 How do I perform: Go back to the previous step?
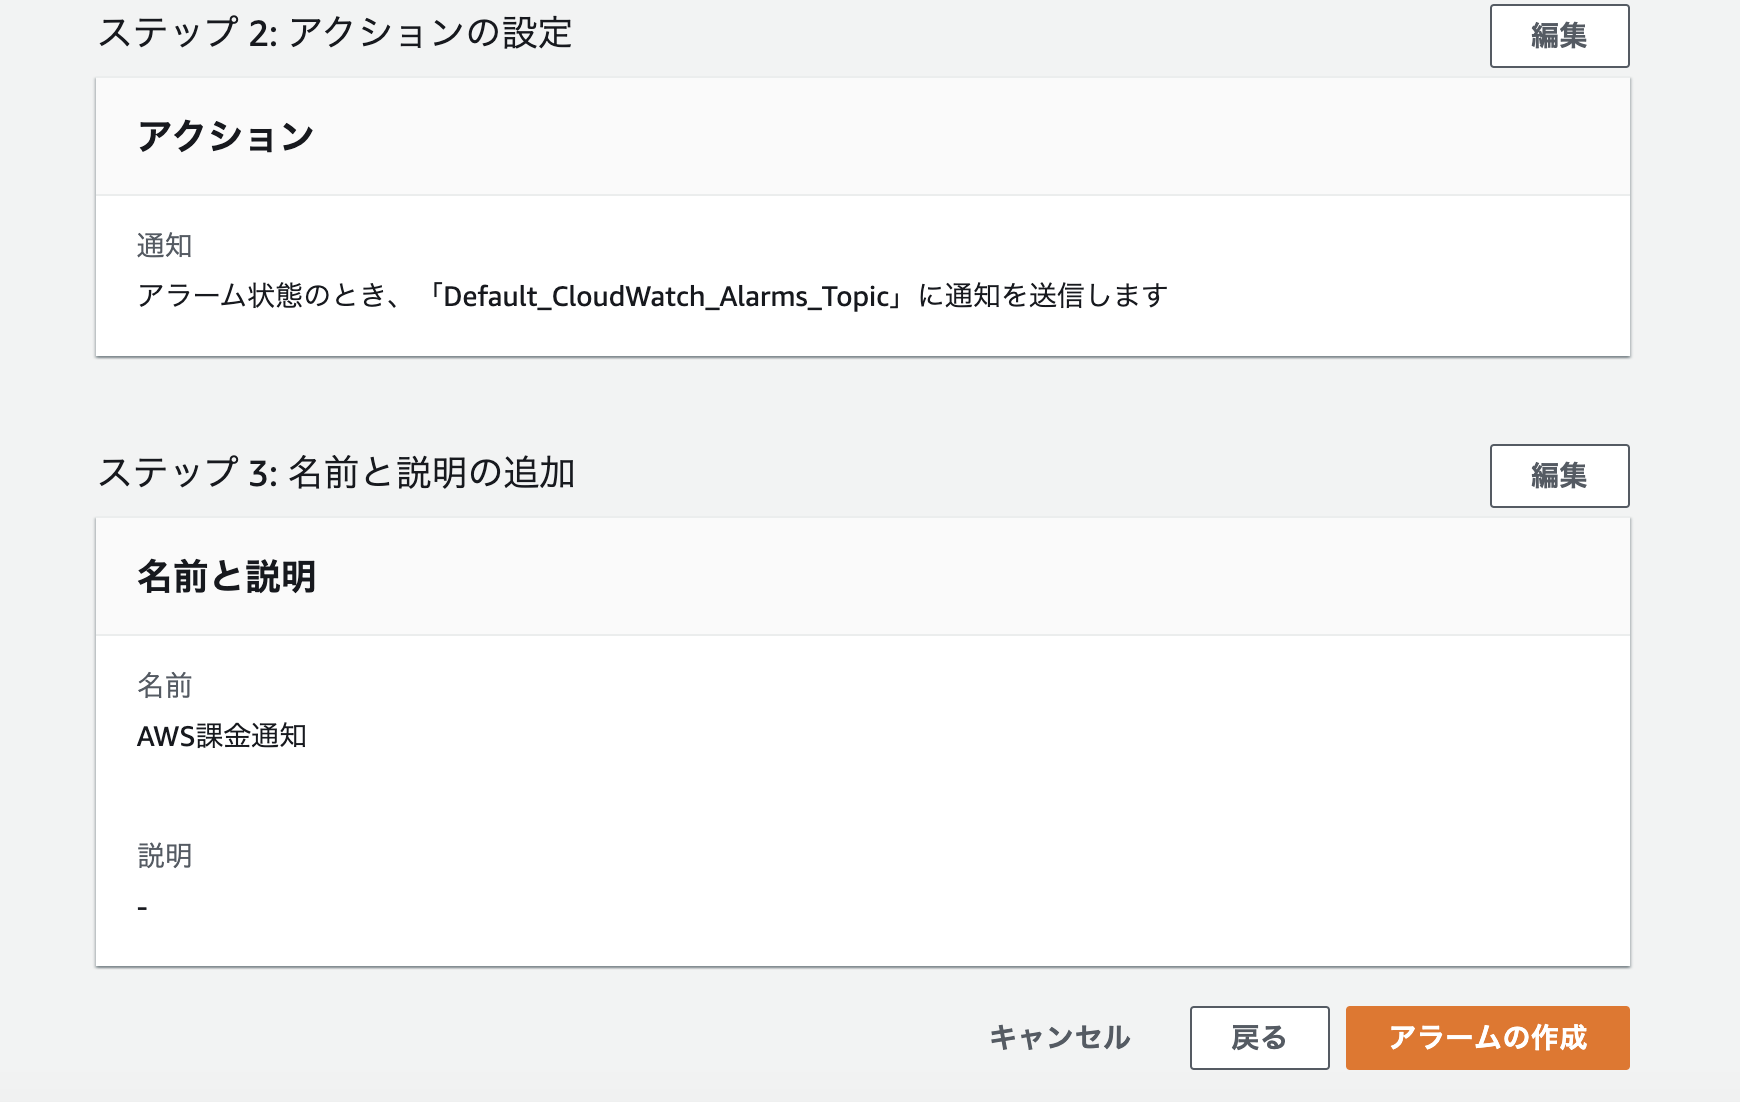point(1259,1038)
